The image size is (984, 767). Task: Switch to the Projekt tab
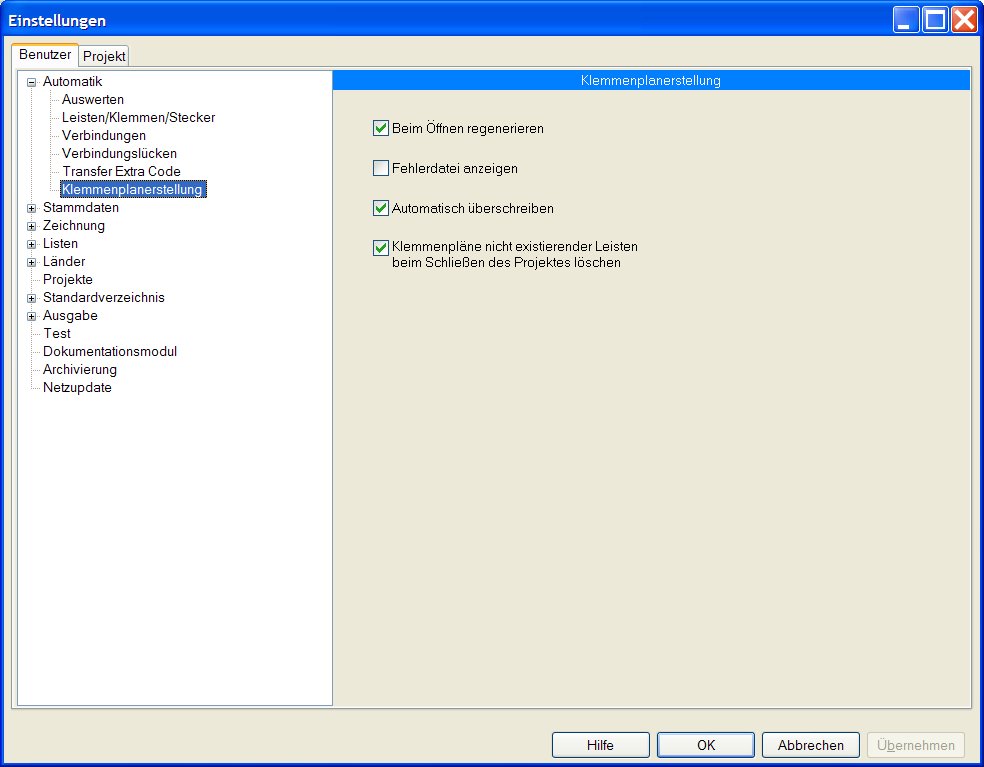pos(104,56)
